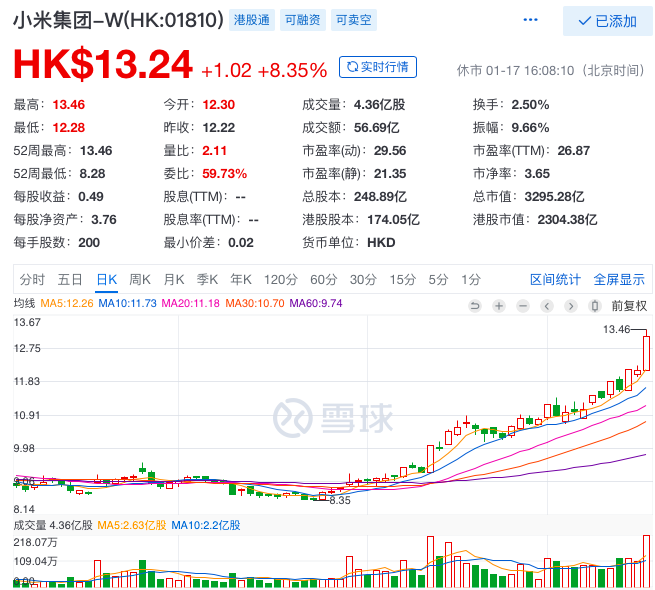
Task: Click the 实时行情 refresh button
Action: coord(378,67)
